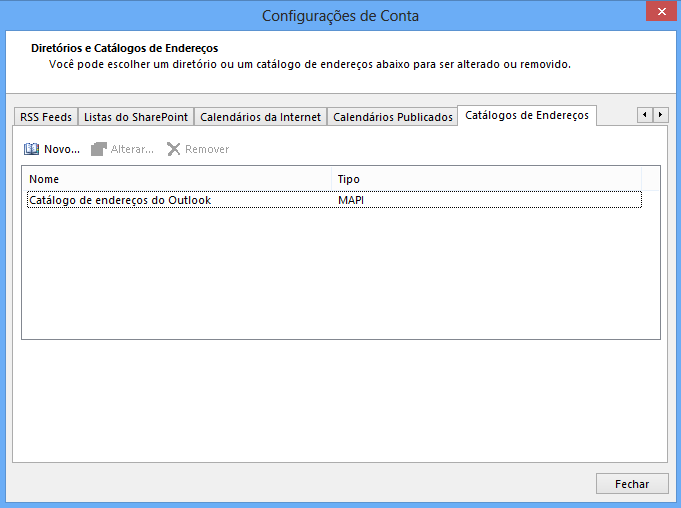Select the Calendários Publicados tab
Viewport: 681px width, 508px height.
click(x=392, y=117)
